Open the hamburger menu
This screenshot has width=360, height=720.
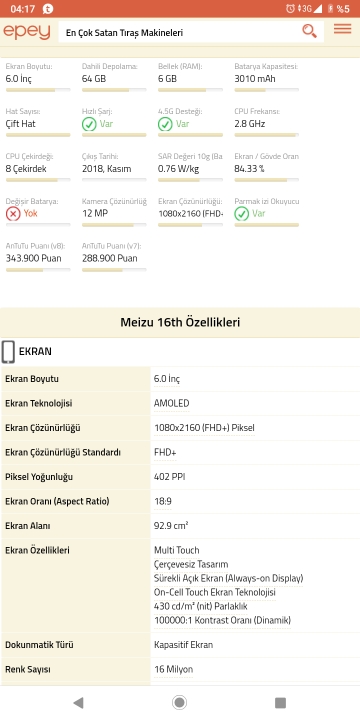(x=343, y=29)
